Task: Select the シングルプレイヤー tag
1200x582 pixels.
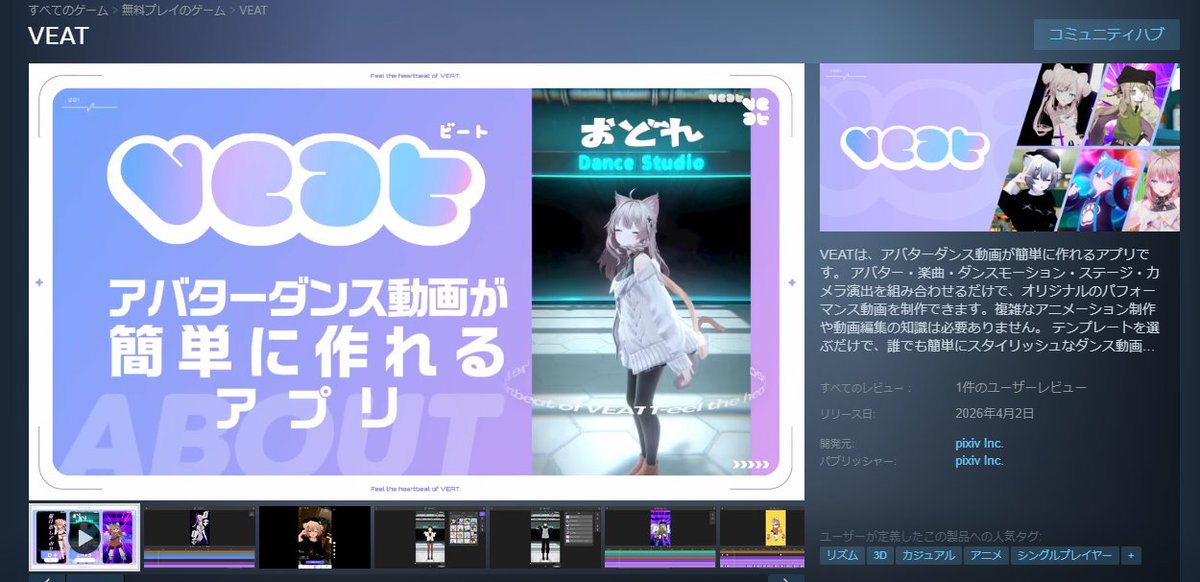Action: pos(1065,555)
